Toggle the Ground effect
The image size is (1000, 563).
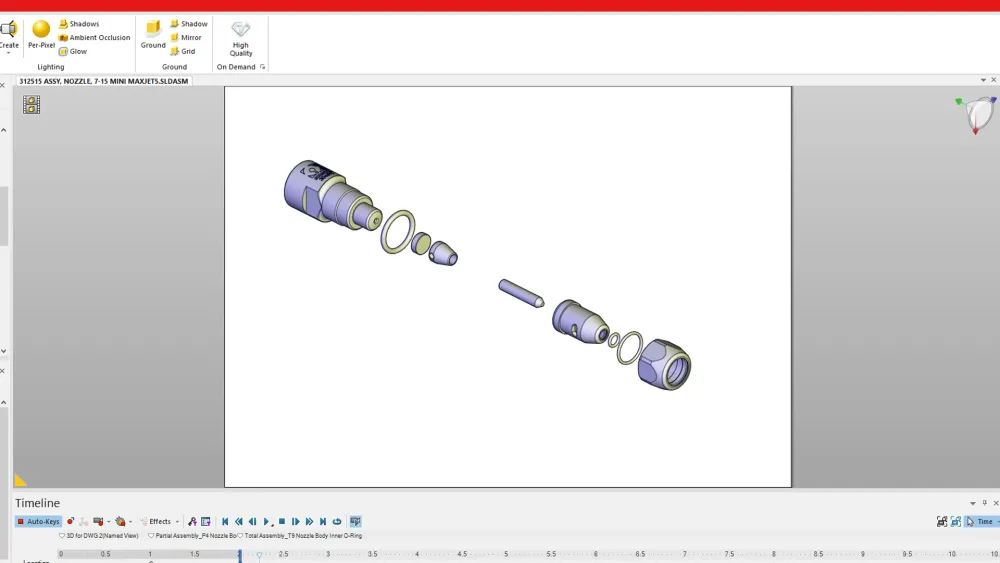pos(153,34)
